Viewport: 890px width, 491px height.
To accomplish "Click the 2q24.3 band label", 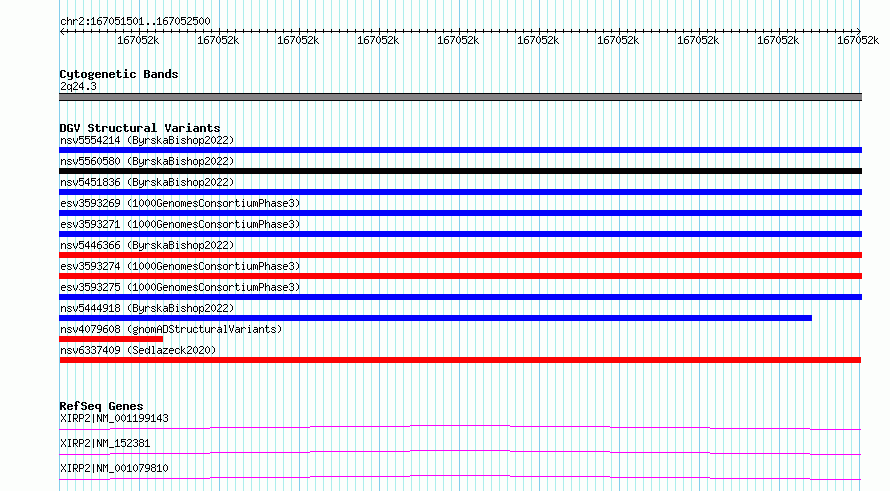I will pyautogui.click(x=78, y=86).
